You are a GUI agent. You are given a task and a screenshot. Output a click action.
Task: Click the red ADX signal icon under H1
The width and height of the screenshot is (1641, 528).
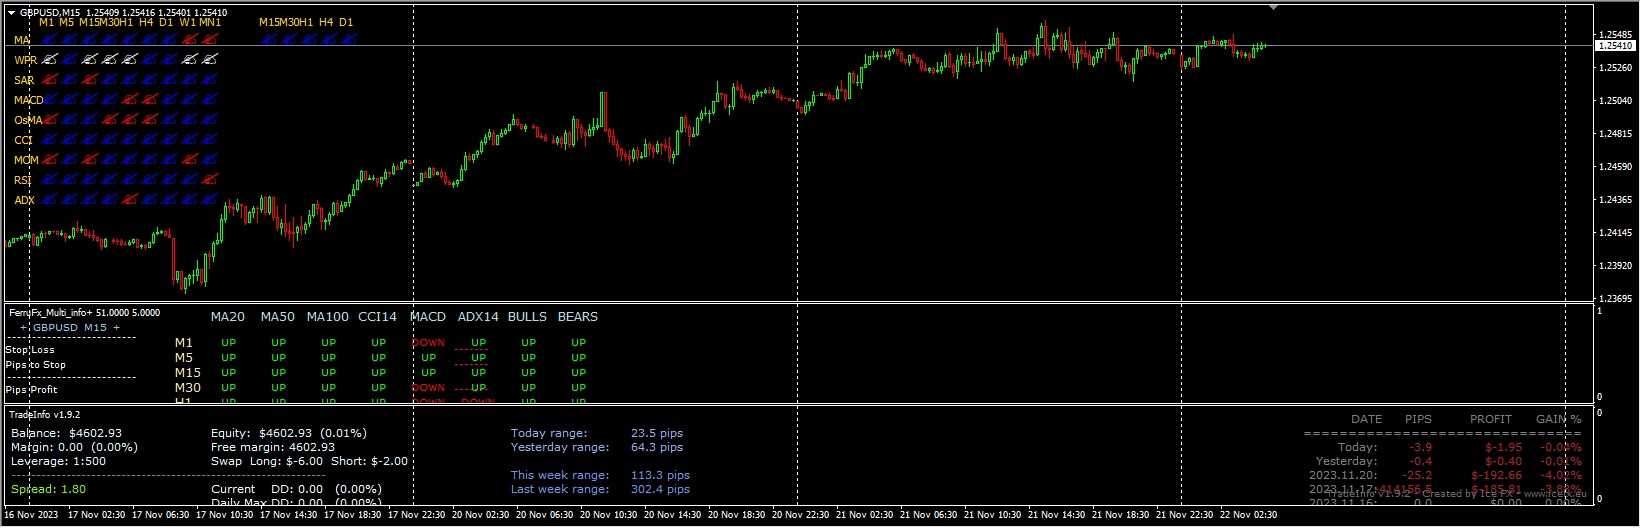[130, 198]
